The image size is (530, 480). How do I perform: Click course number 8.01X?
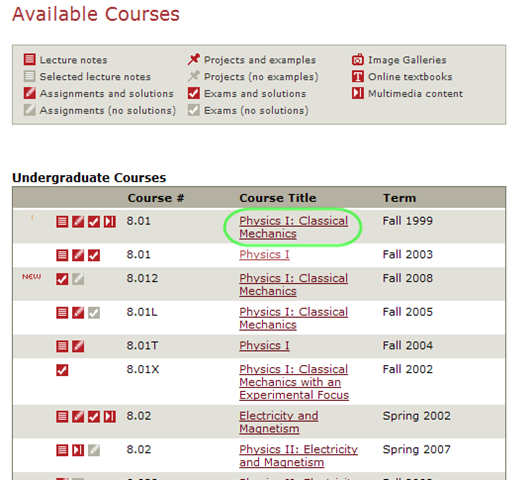point(143,369)
